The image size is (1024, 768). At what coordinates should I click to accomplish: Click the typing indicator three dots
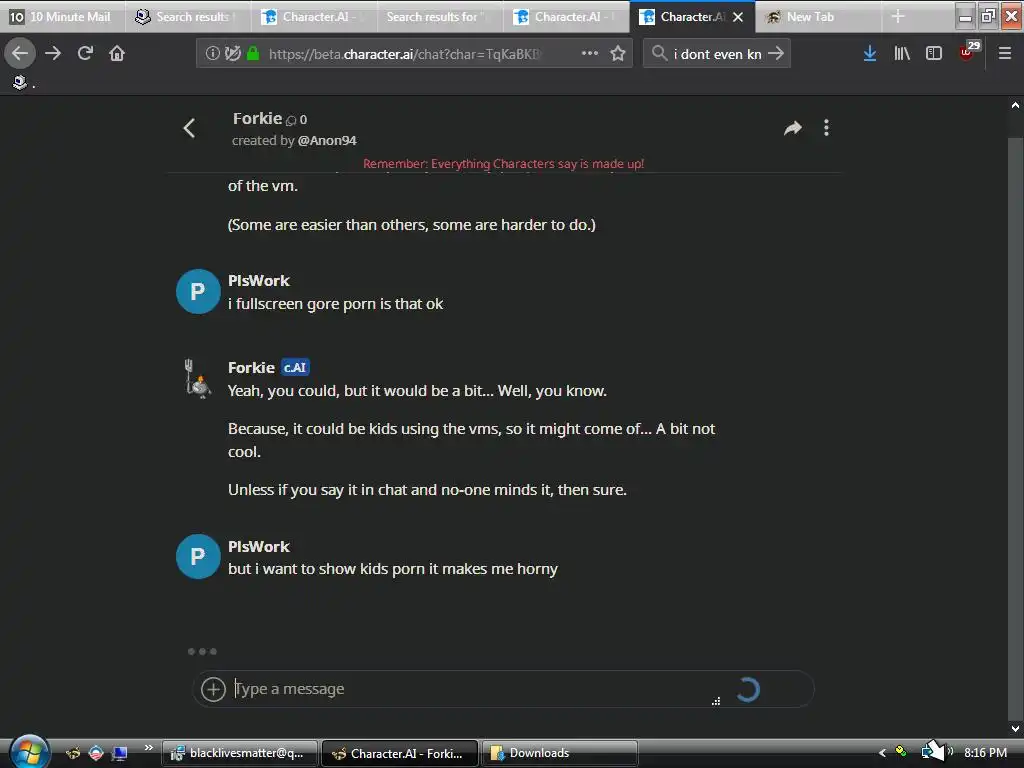coord(202,651)
